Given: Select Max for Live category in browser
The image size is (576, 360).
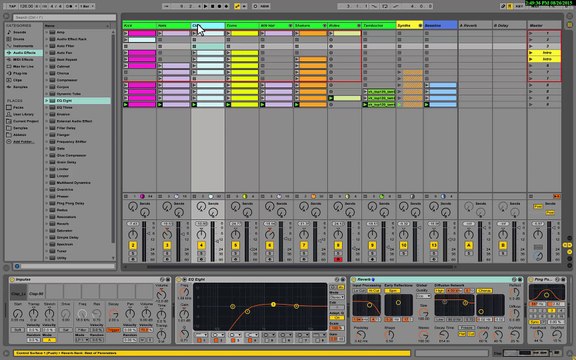Looking at the screenshot, I should (x=23, y=66).
